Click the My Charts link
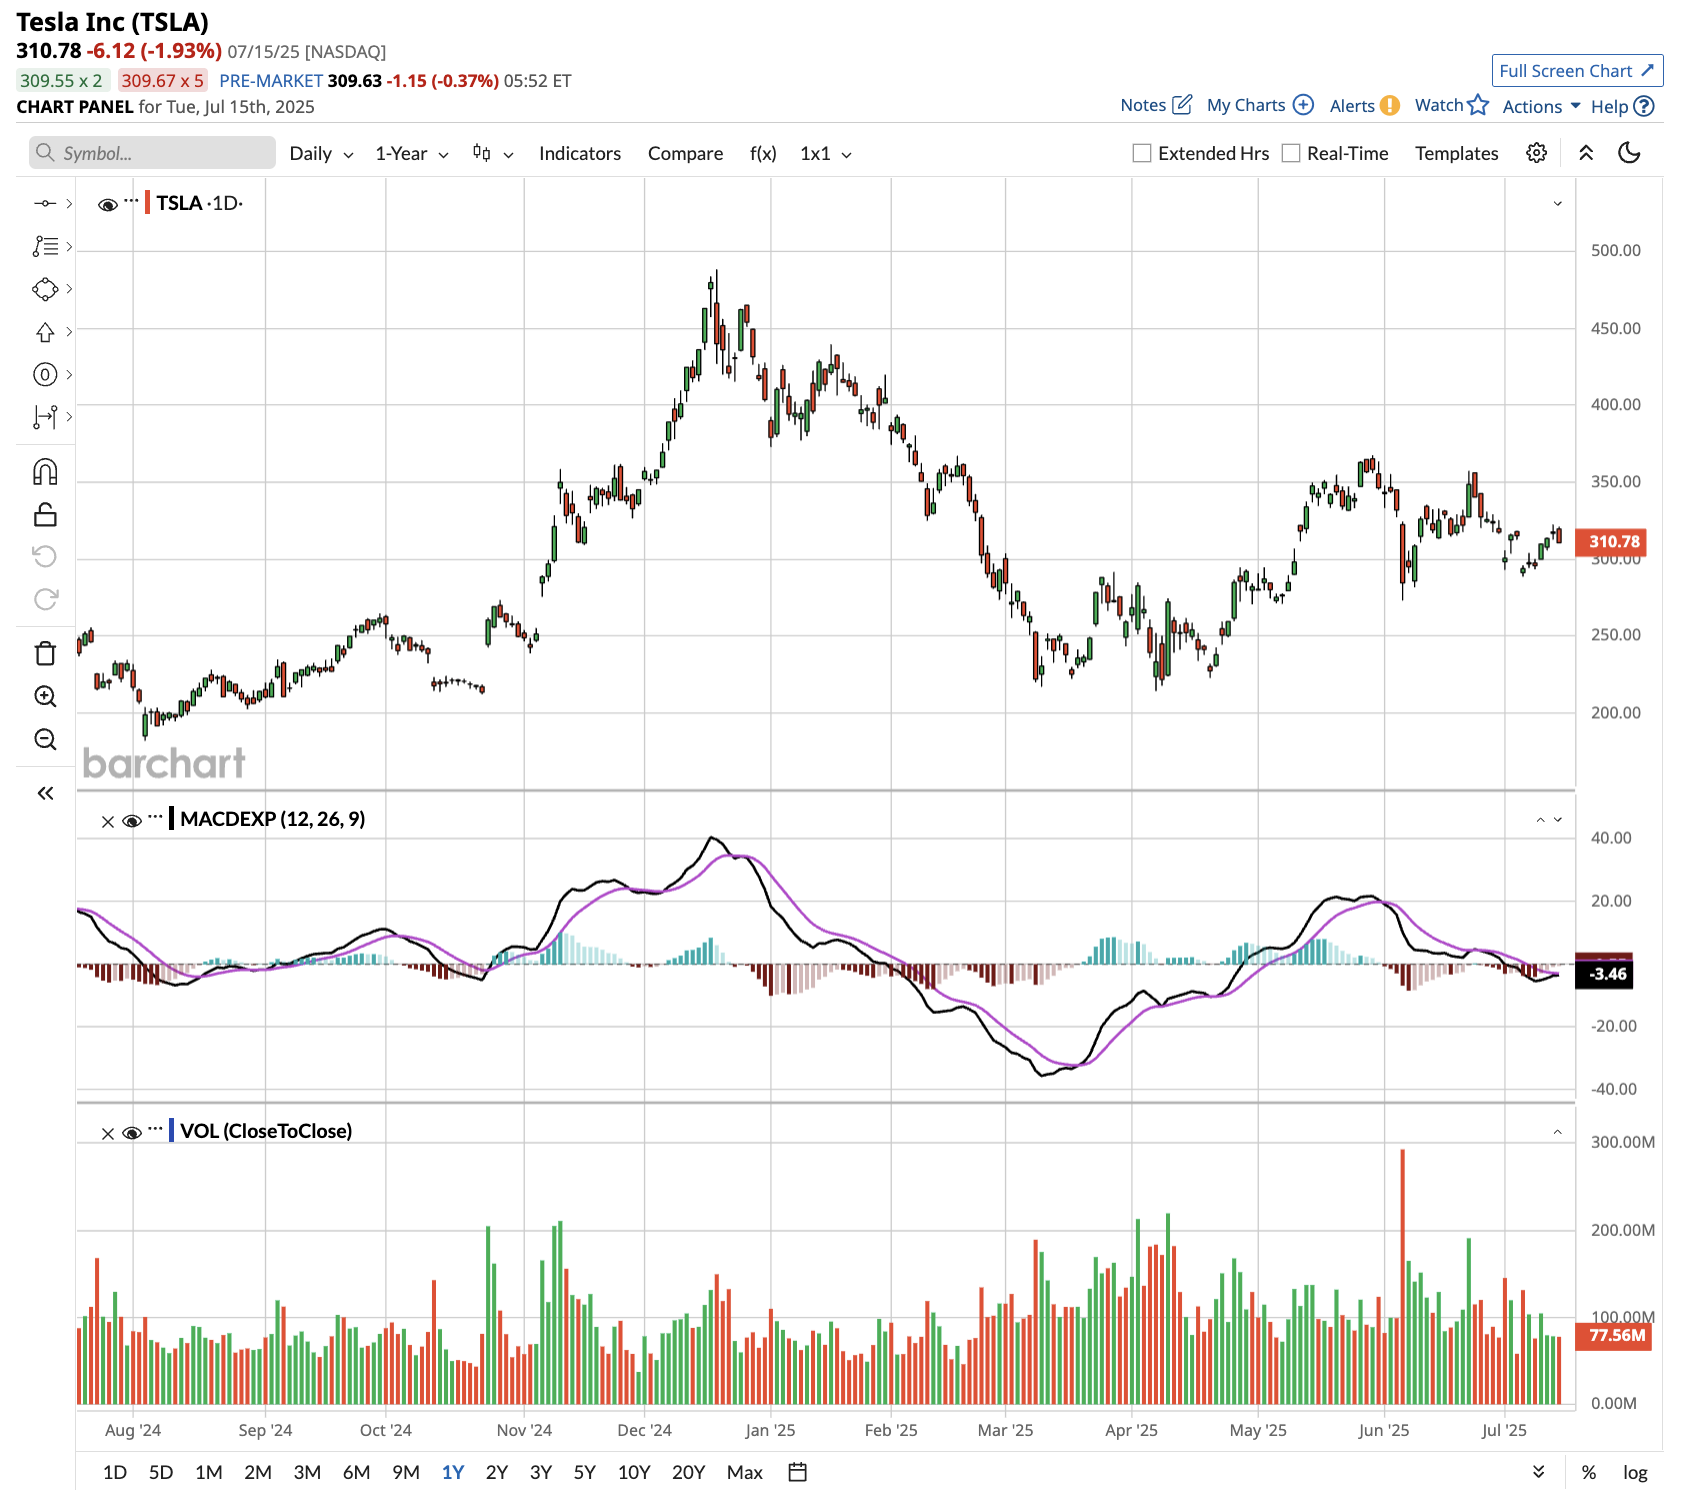 point(1246,105)
